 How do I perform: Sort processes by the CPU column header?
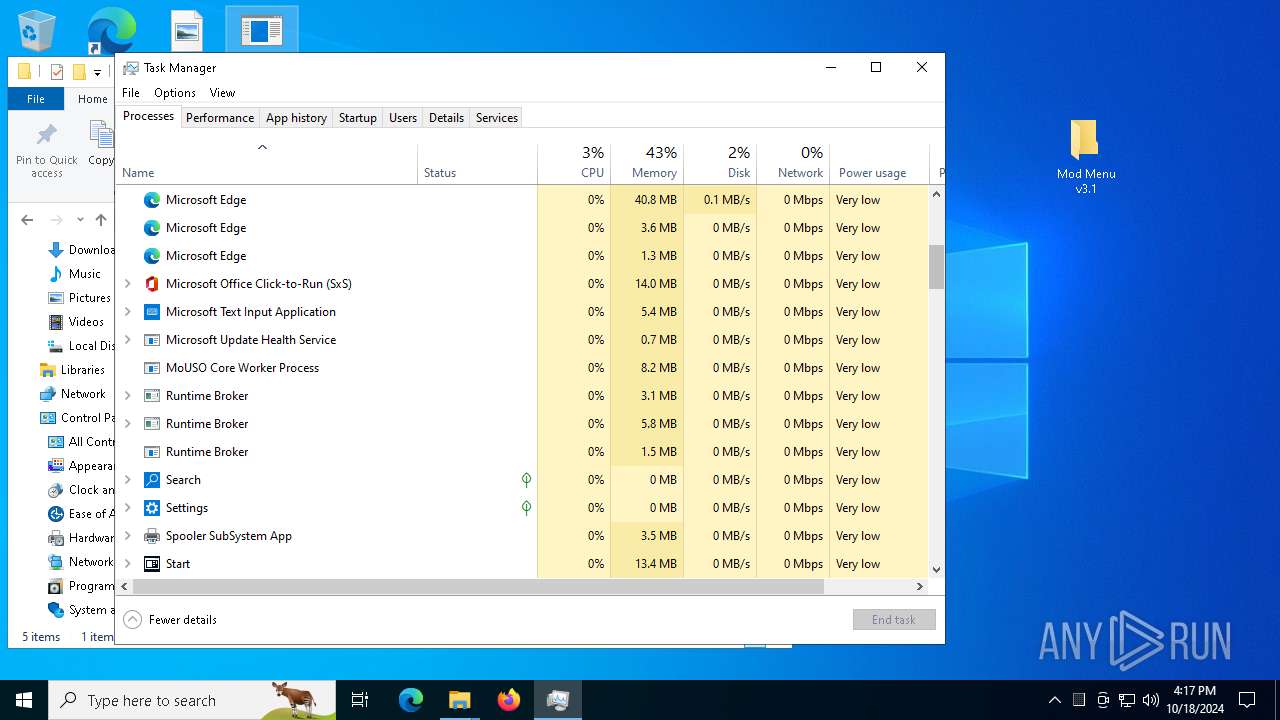pyautogui.click(x=574, y=164)
